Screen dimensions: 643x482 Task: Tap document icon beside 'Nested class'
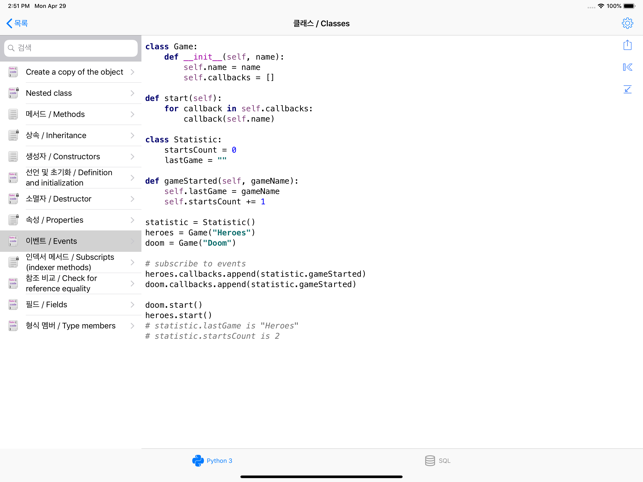13,93
